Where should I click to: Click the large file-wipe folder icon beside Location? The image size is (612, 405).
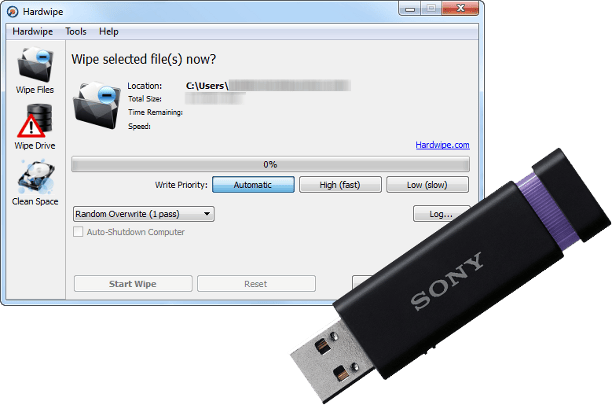point(97,105)
